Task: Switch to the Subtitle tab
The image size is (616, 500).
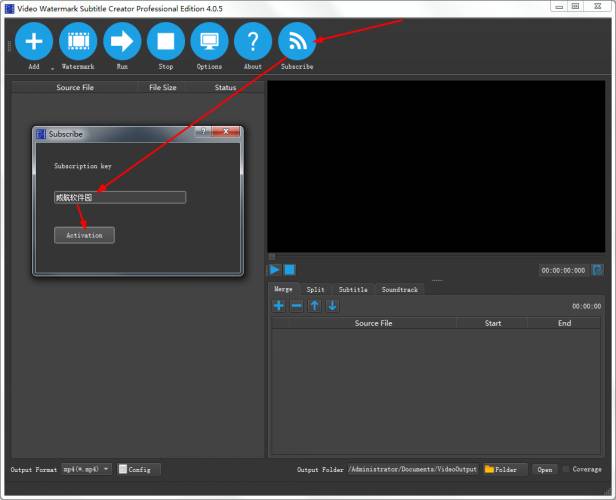Action: pyautogui.click(x=353, y=290)
